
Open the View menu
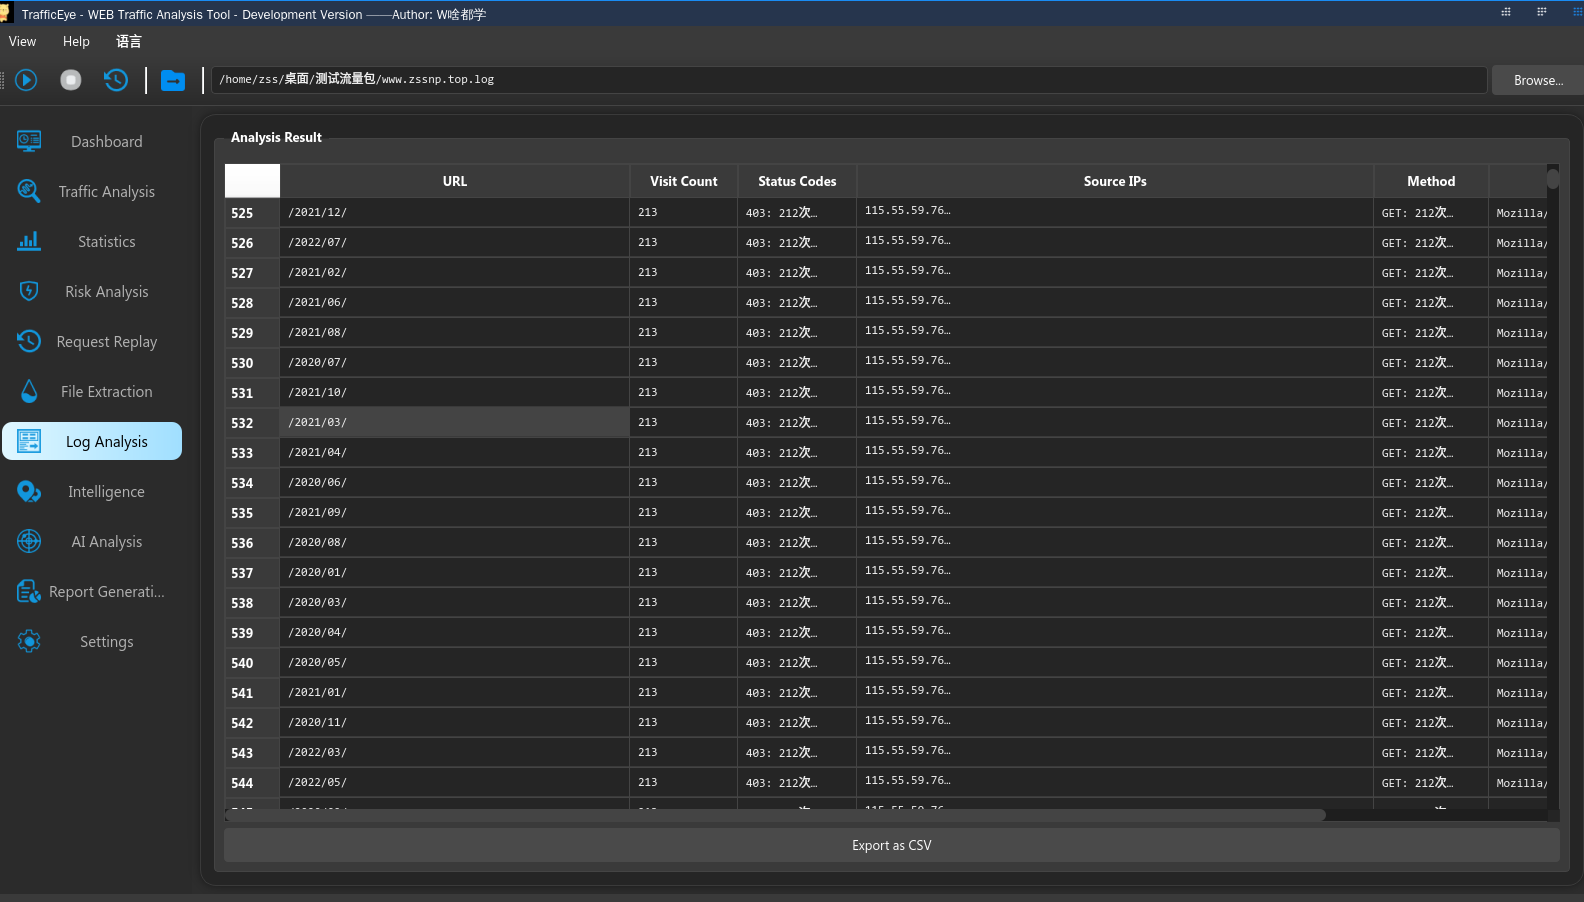point(22,42)
